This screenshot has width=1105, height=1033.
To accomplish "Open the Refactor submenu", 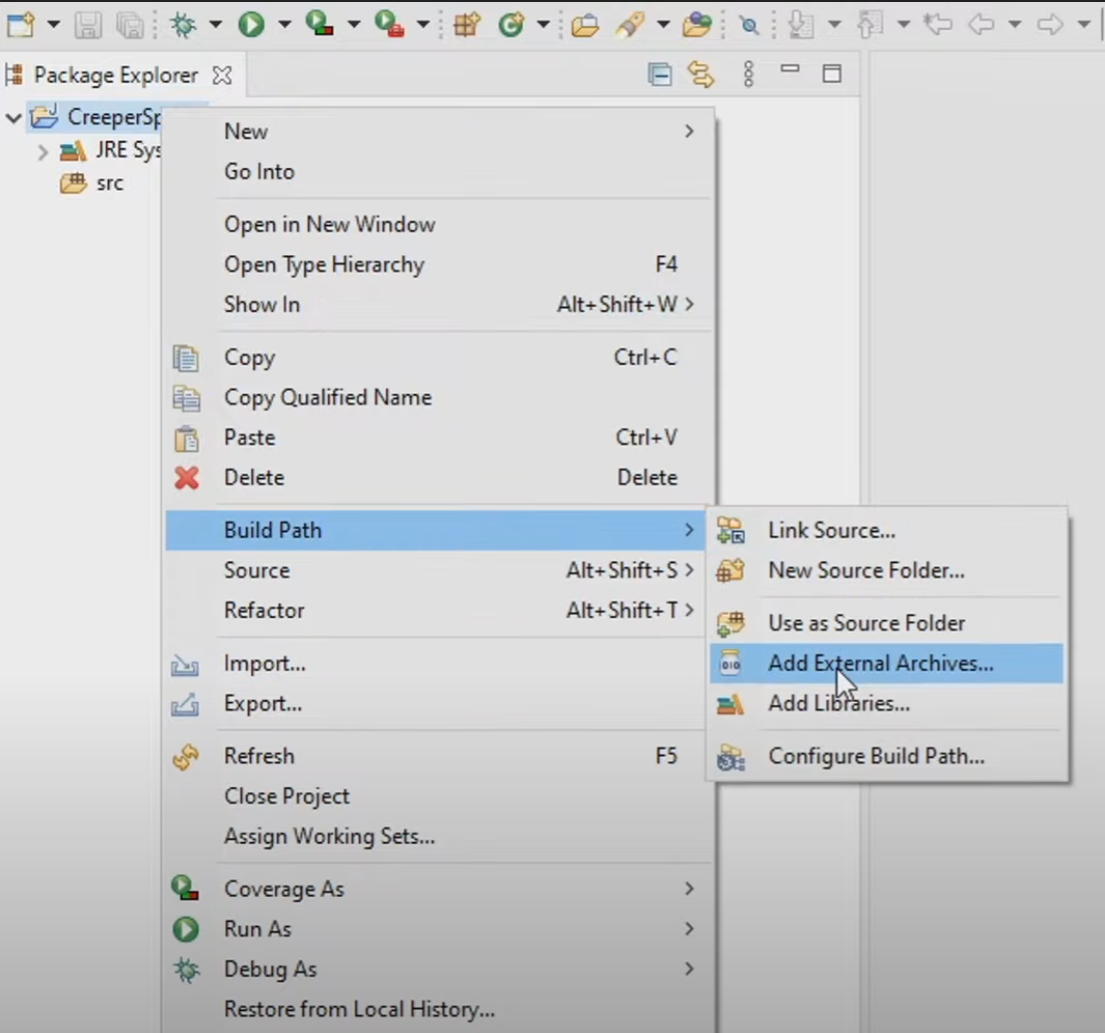I will tap(436, 610).
